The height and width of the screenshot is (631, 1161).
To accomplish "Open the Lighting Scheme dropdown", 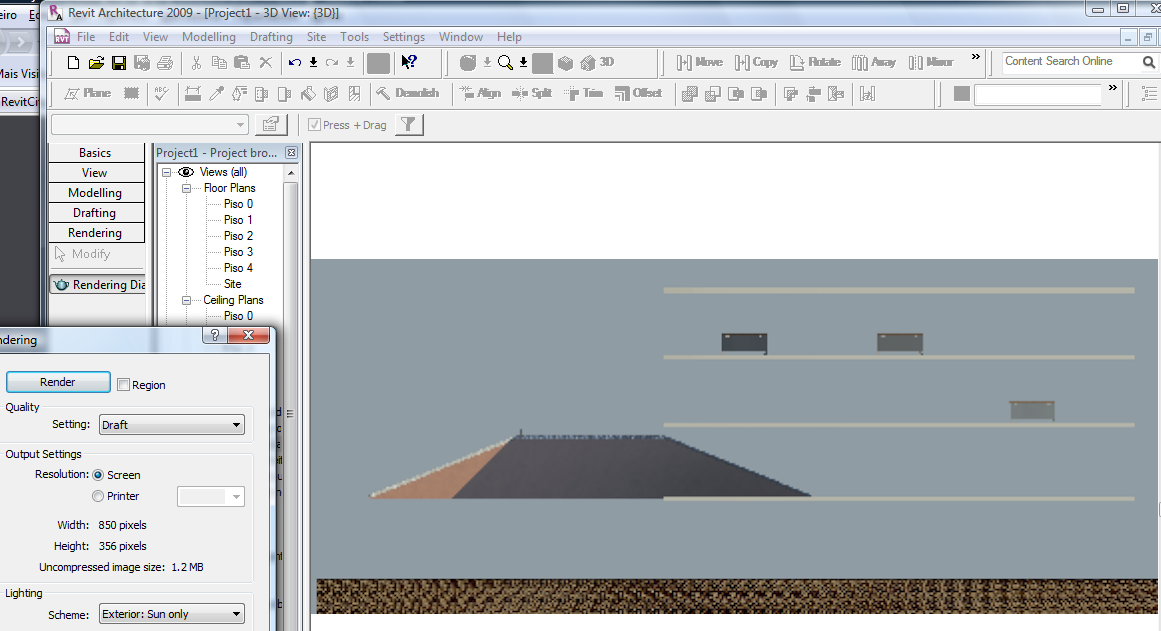I will point(172,614).
